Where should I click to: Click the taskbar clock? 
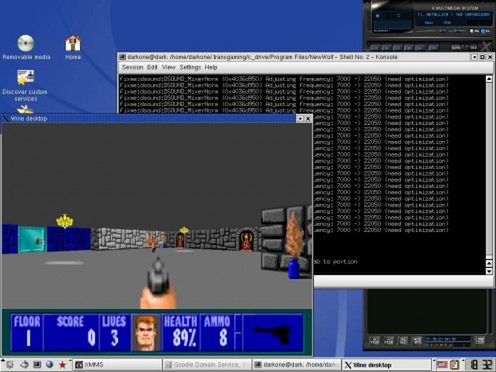coord(481,365)
